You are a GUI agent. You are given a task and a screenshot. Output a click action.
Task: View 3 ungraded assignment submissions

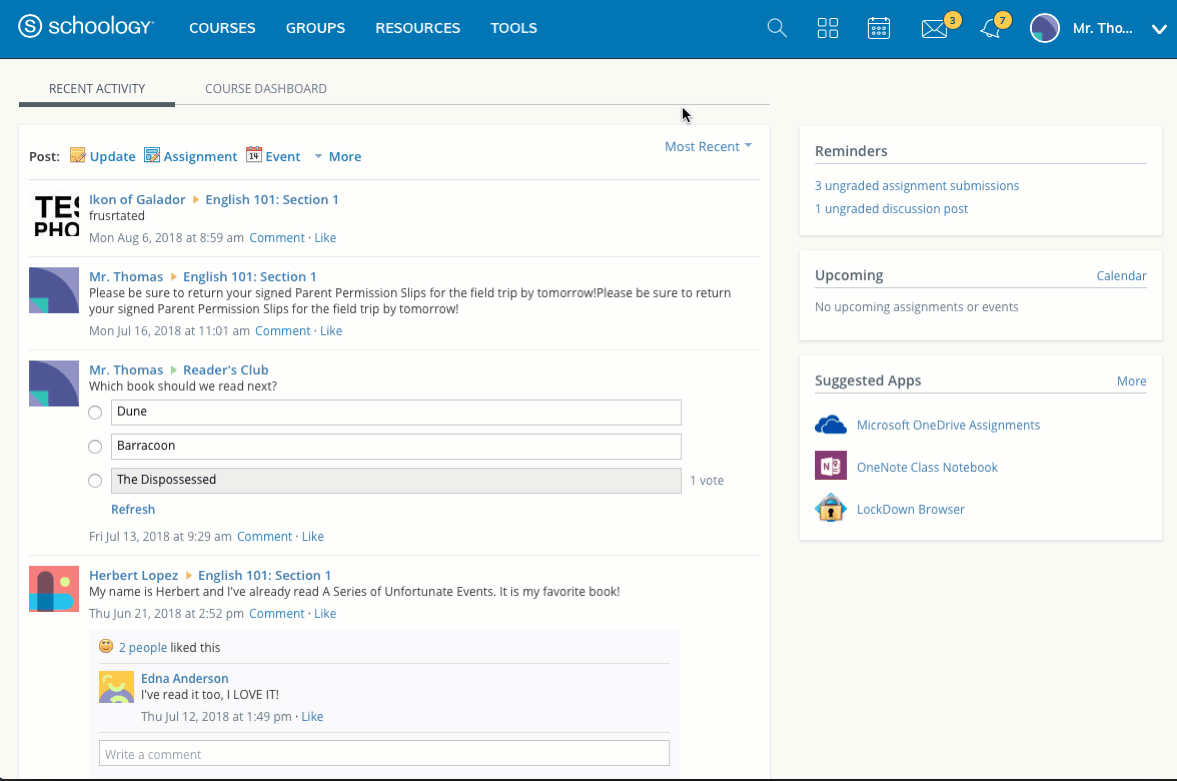(x=917, y=185)
